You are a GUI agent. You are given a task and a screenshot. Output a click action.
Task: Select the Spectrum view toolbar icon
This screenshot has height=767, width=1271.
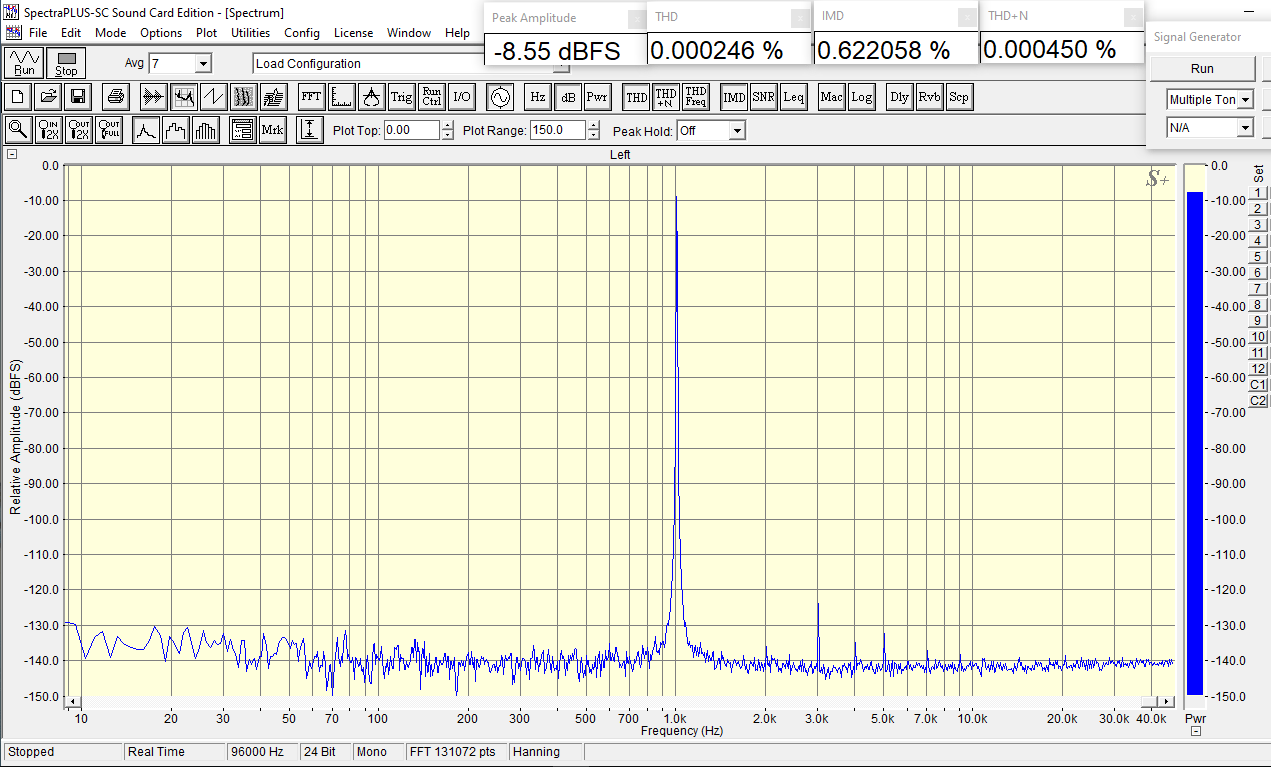coord(183,97)
